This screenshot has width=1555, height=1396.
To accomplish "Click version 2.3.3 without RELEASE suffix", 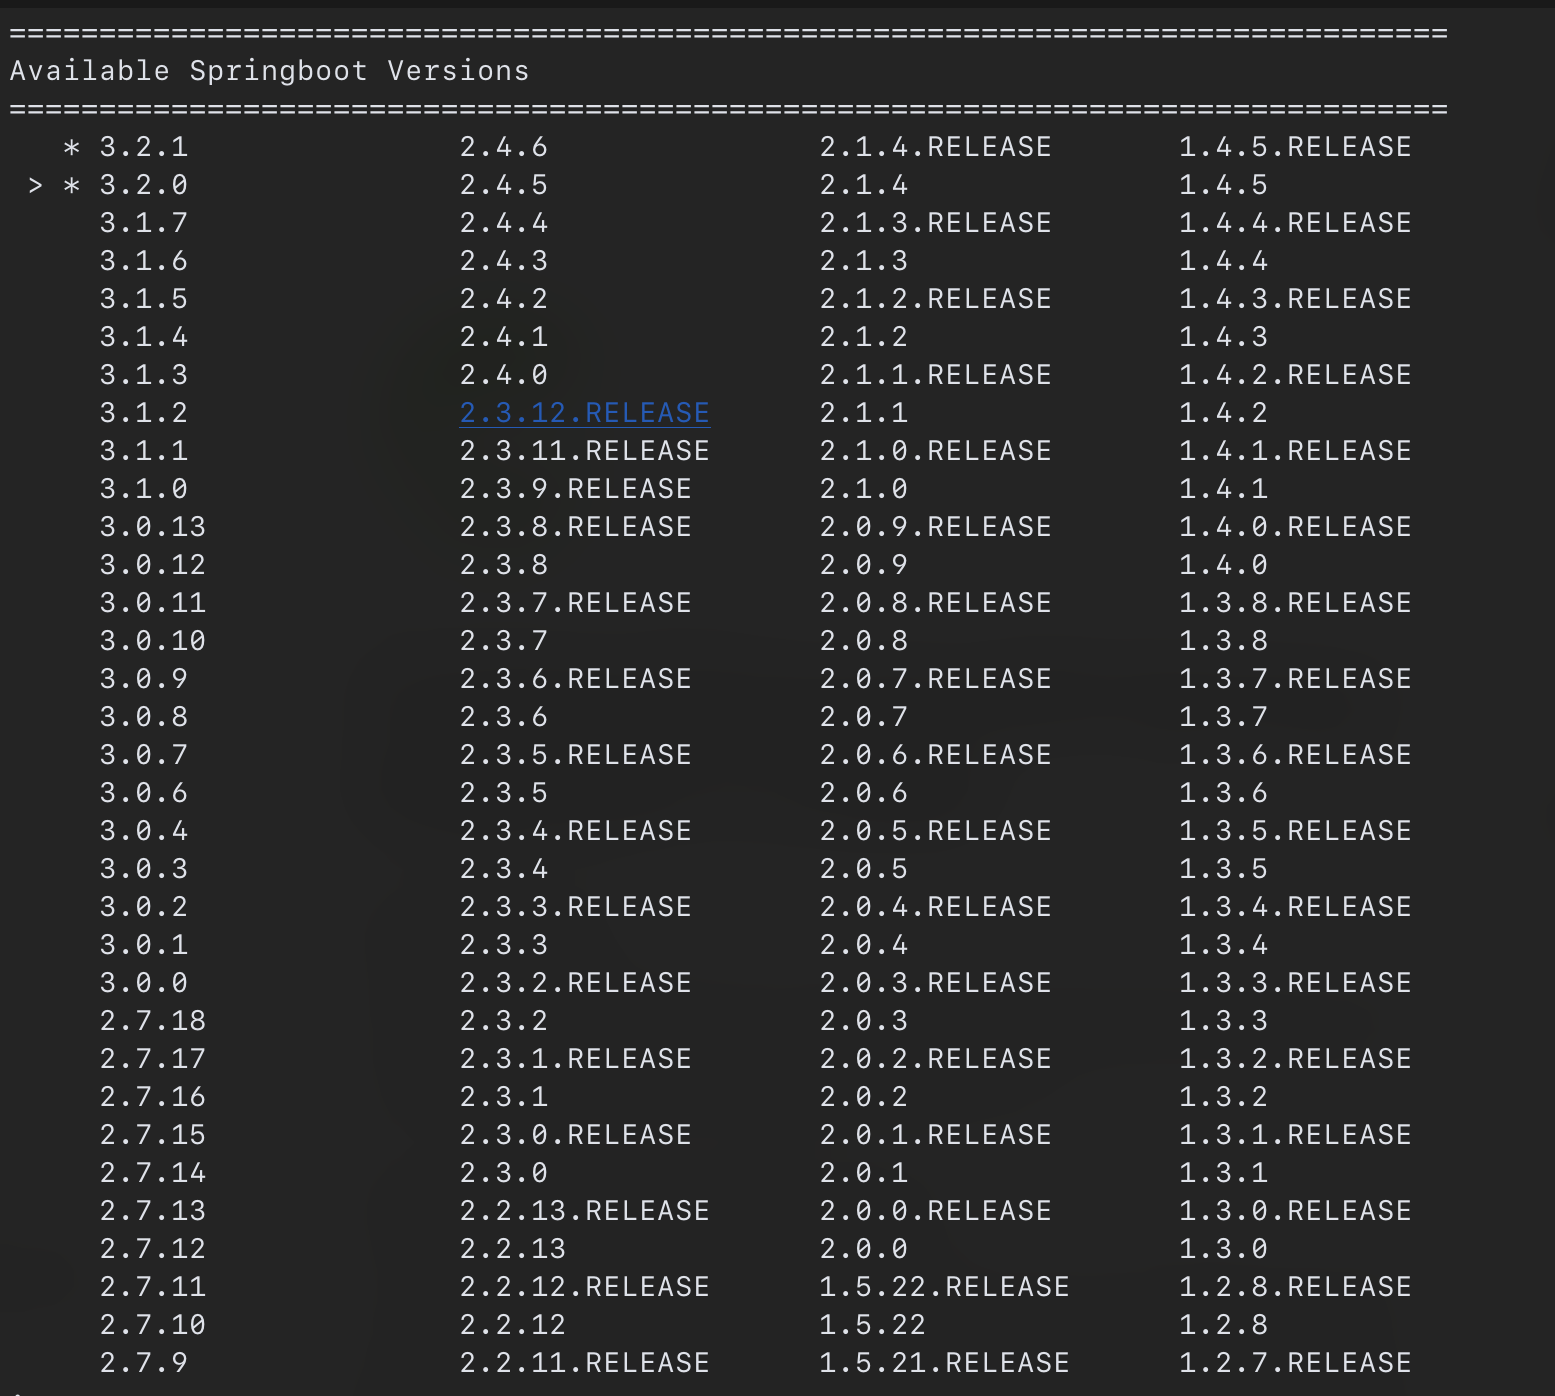I will click(504, 945).
